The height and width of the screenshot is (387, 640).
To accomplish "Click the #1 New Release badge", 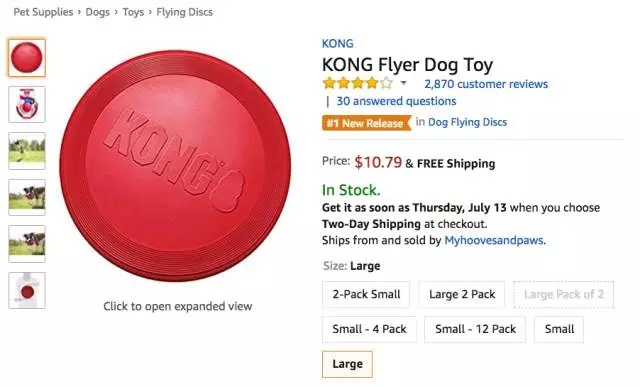I will pos(367,123).
